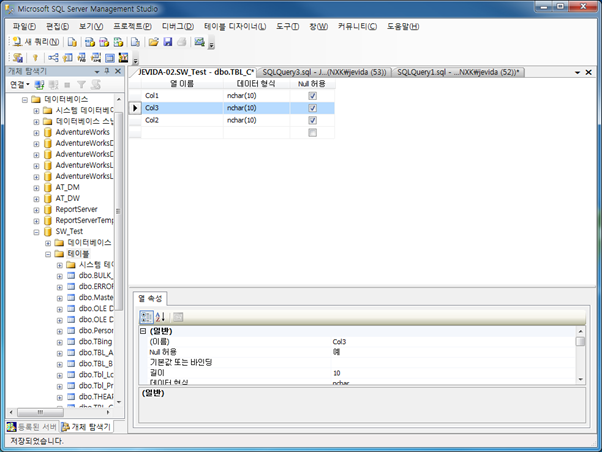Click the Col1 column name cell
This screenshot has height=452, width=602.
(x=182, y=96)
